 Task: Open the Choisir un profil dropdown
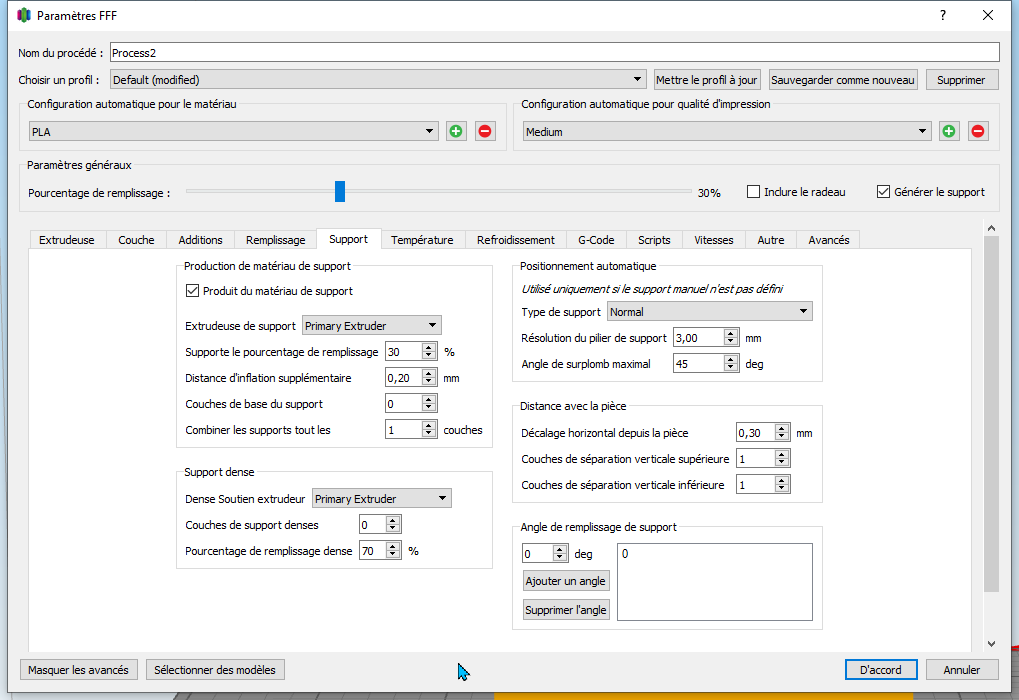click(x=378, y=80)
